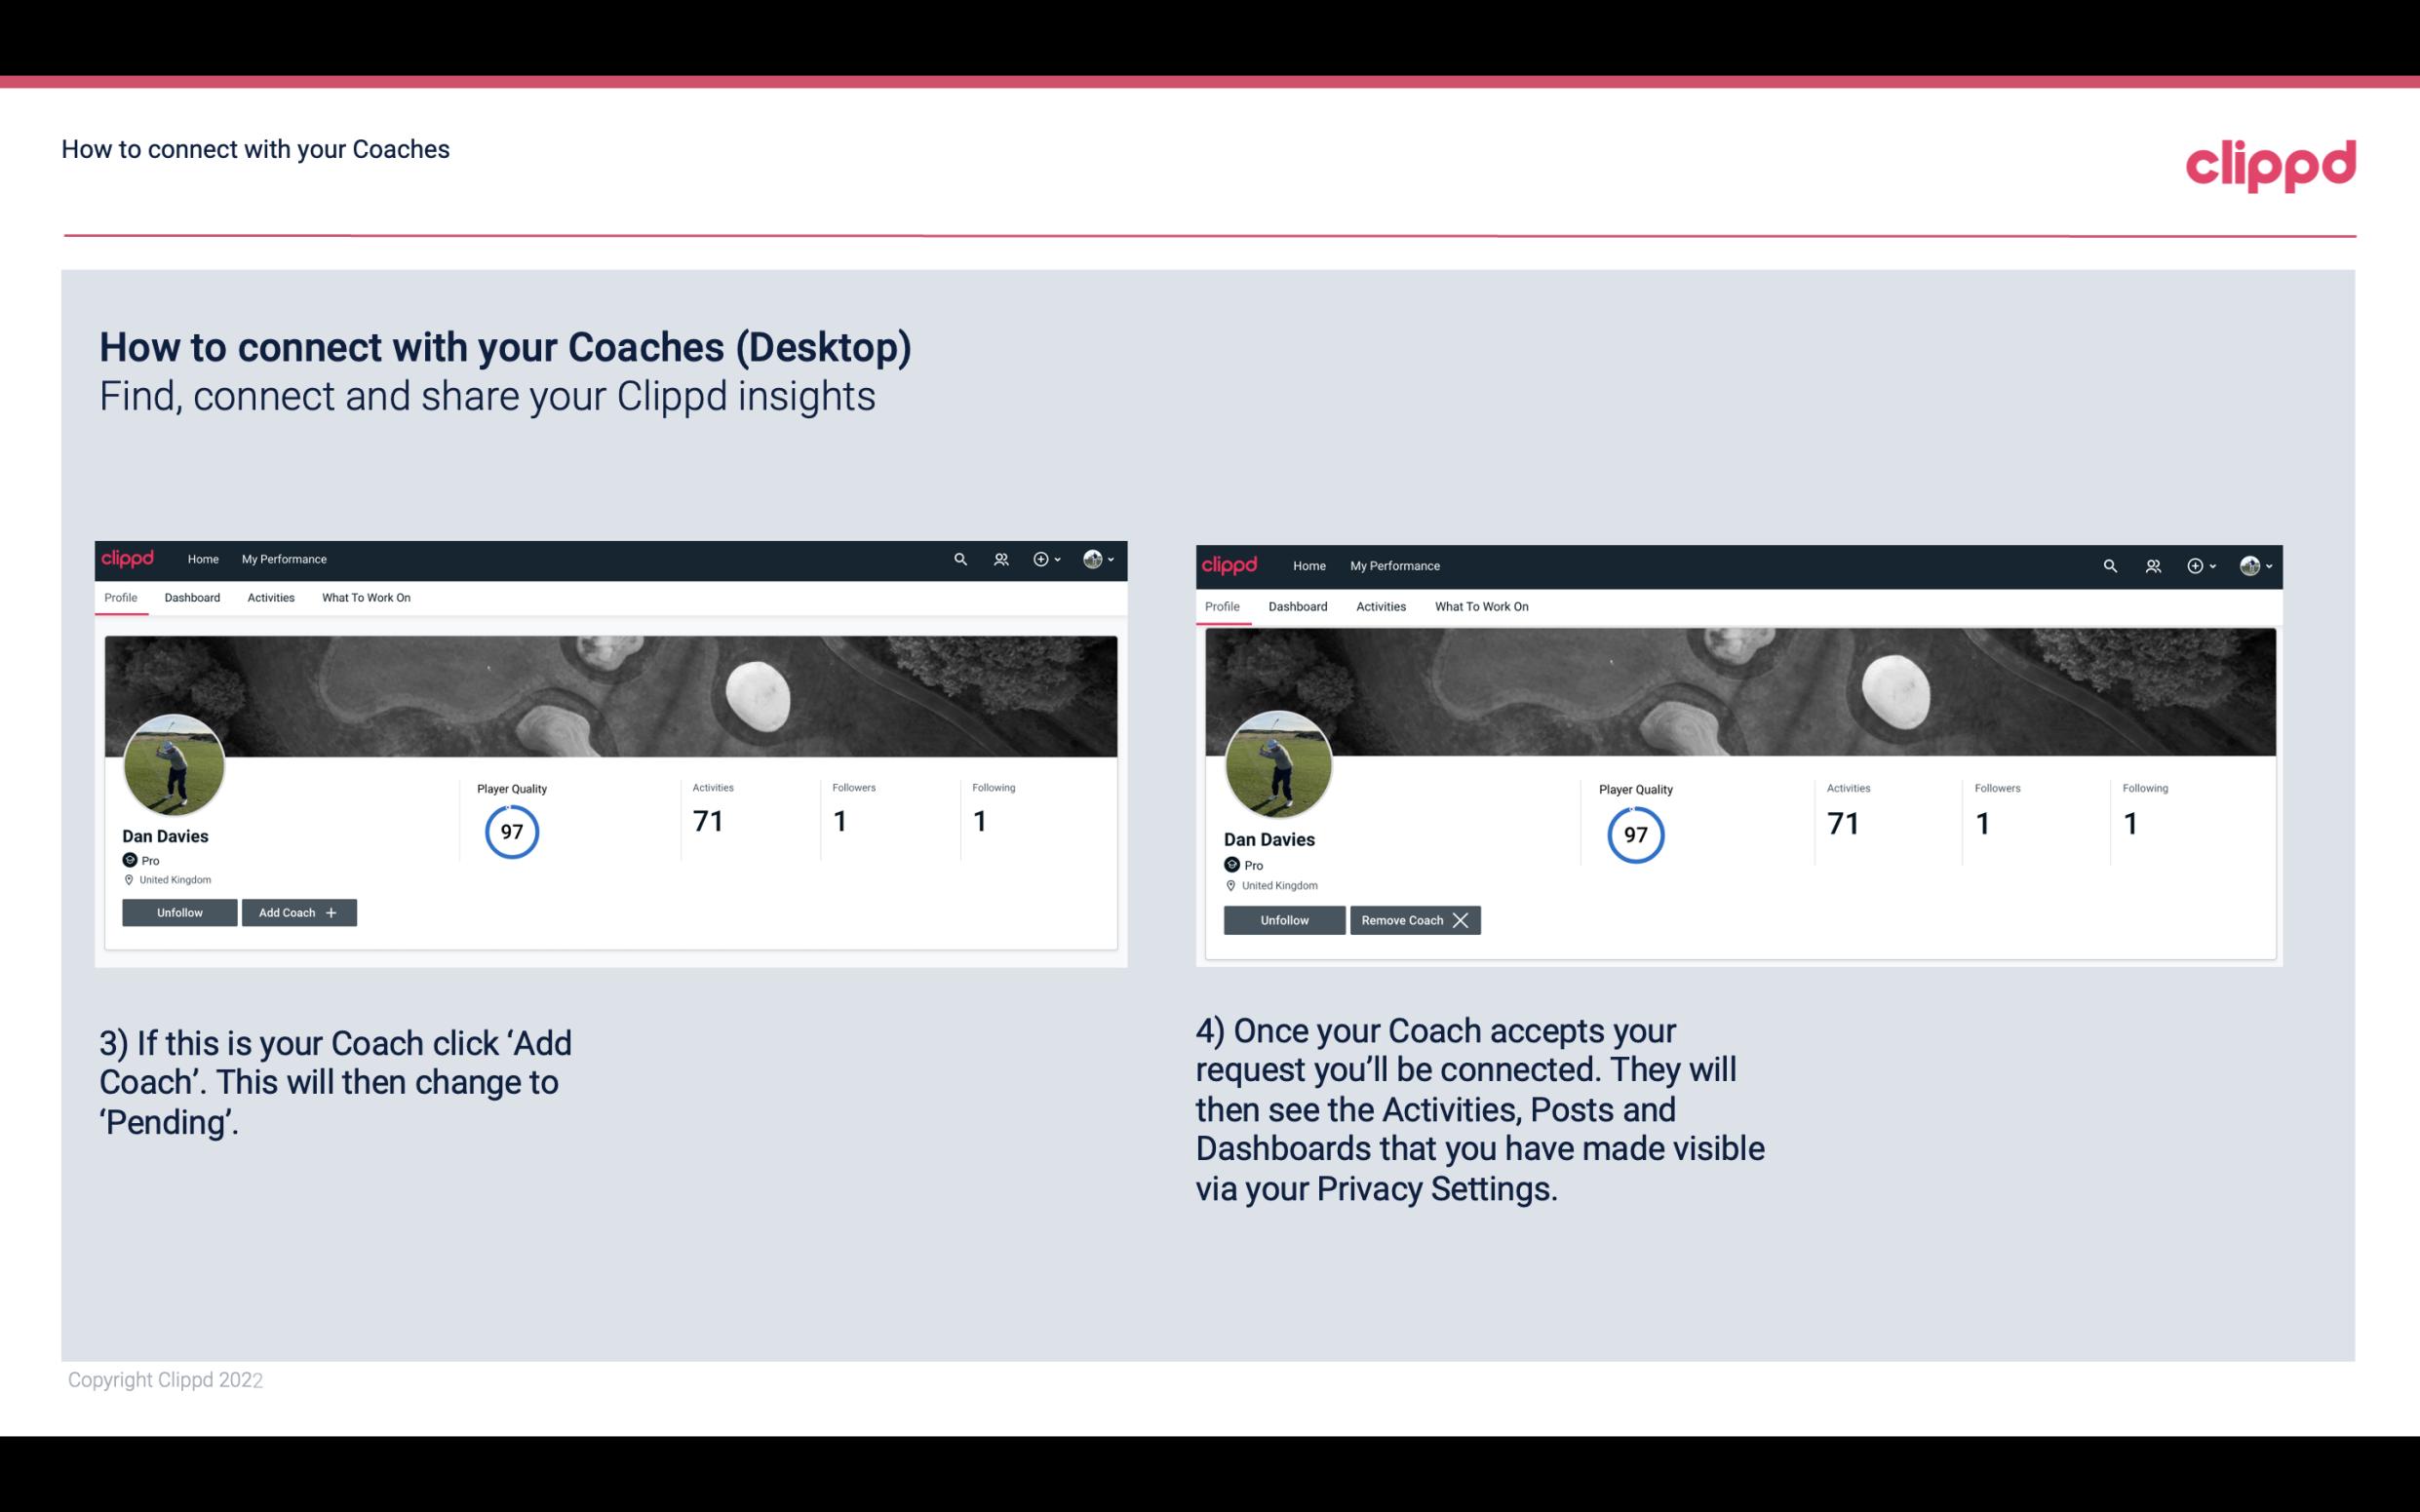
Task: Expand 'My Performance' dropdown in right navbar
Action: [x=1394, y=564]
